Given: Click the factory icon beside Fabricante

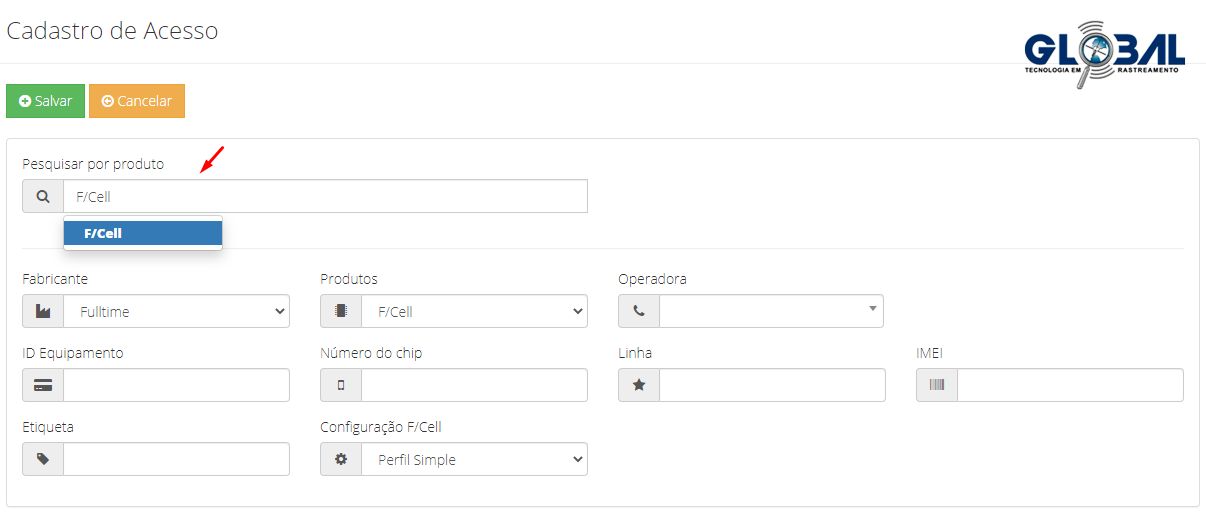Looking at the screenshot, I should tap(43, 311).
